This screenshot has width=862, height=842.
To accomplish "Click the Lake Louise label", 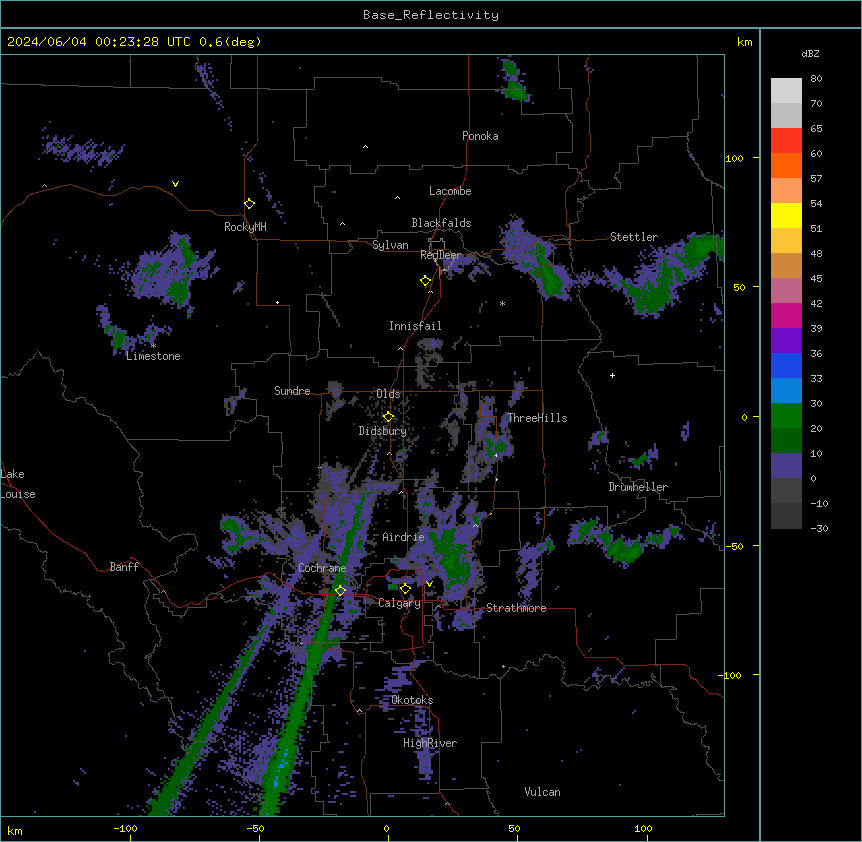I will point(18,484).
